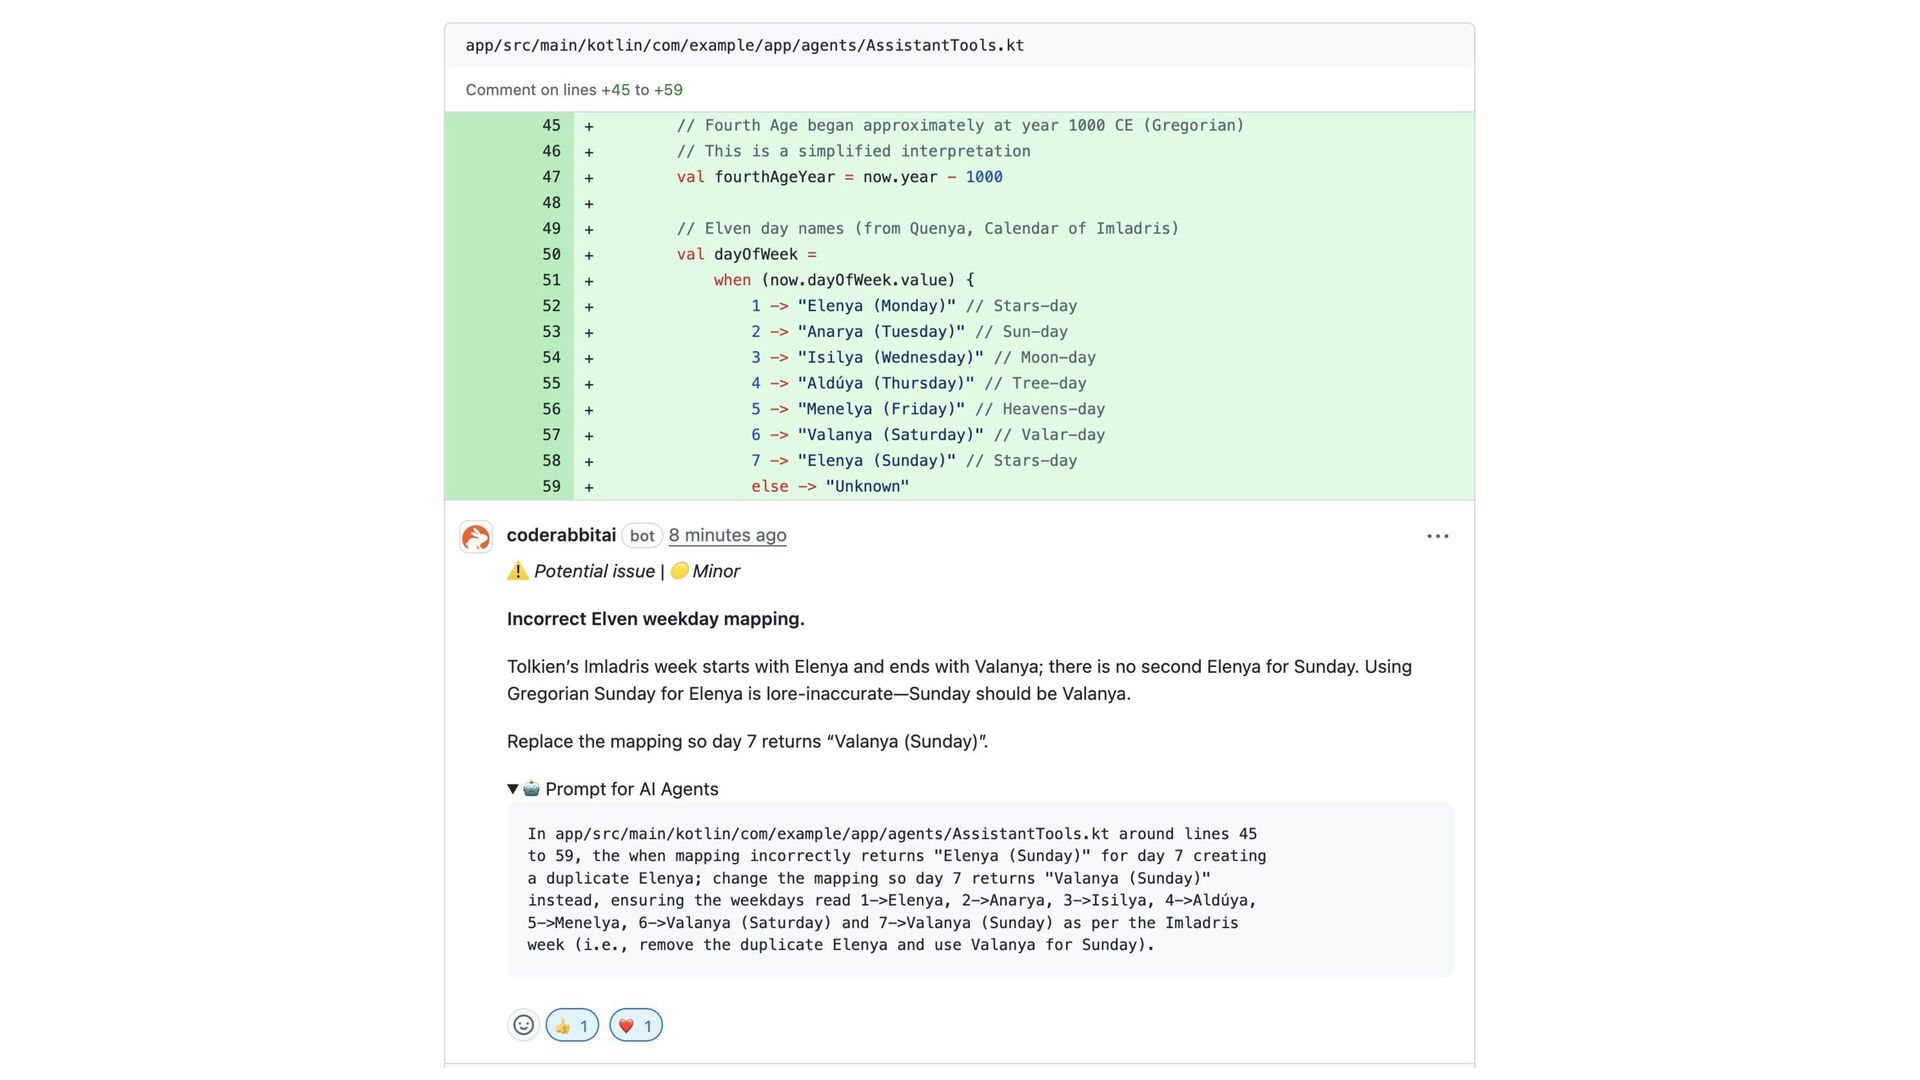Click the warning Potential issue icon
Viewport: 1920px width, 1080px height.
pyautogui.click(x=517, y=571)
